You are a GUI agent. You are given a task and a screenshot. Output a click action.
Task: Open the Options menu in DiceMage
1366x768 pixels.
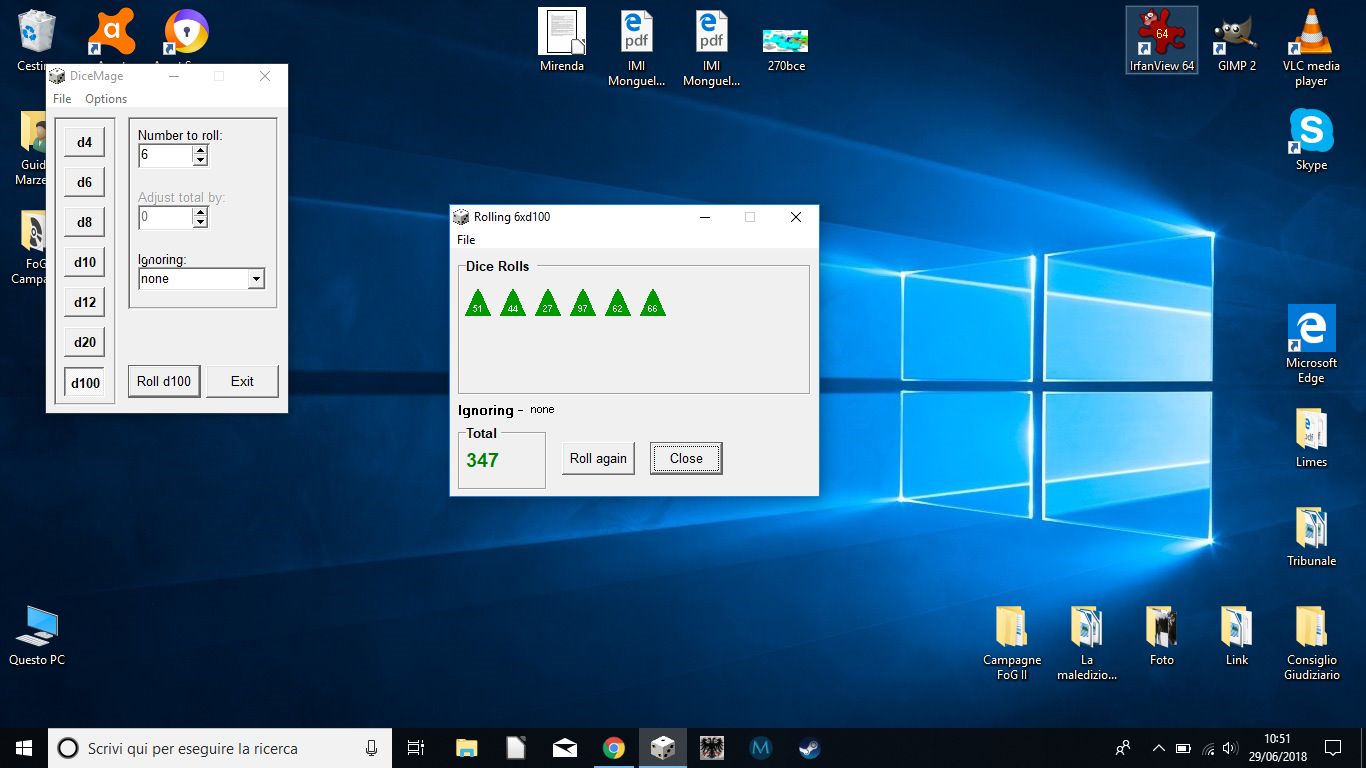pos(106,99)
